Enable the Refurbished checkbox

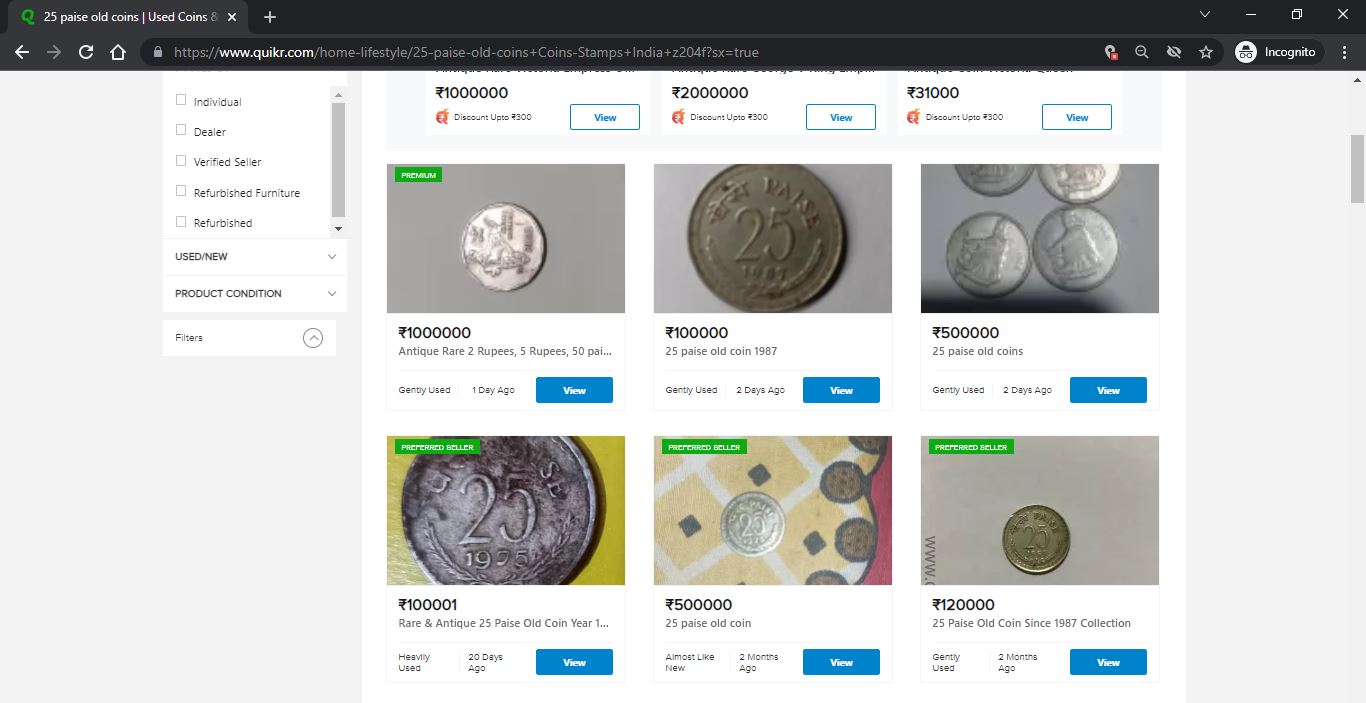click(181, 221)
